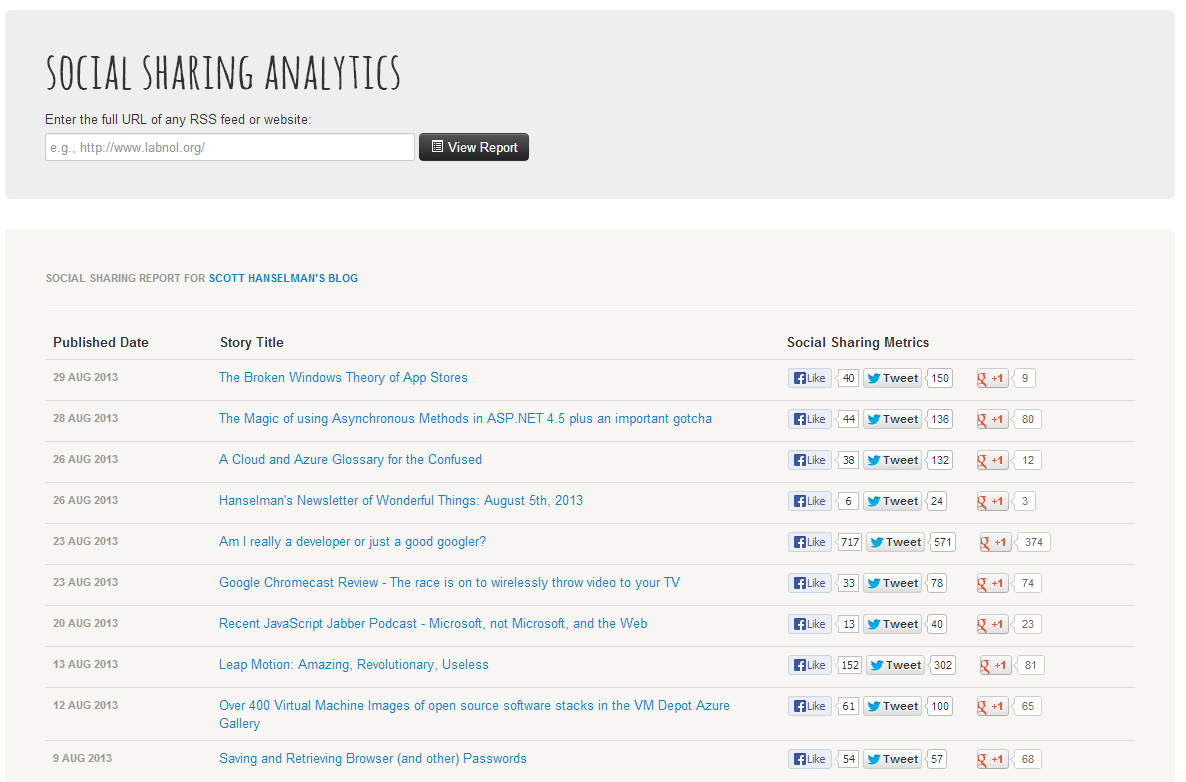Tweet Hanselman's Newsletter of Wonderful Things
This screenshot has height=782, width=1186.
click(893, 501)
